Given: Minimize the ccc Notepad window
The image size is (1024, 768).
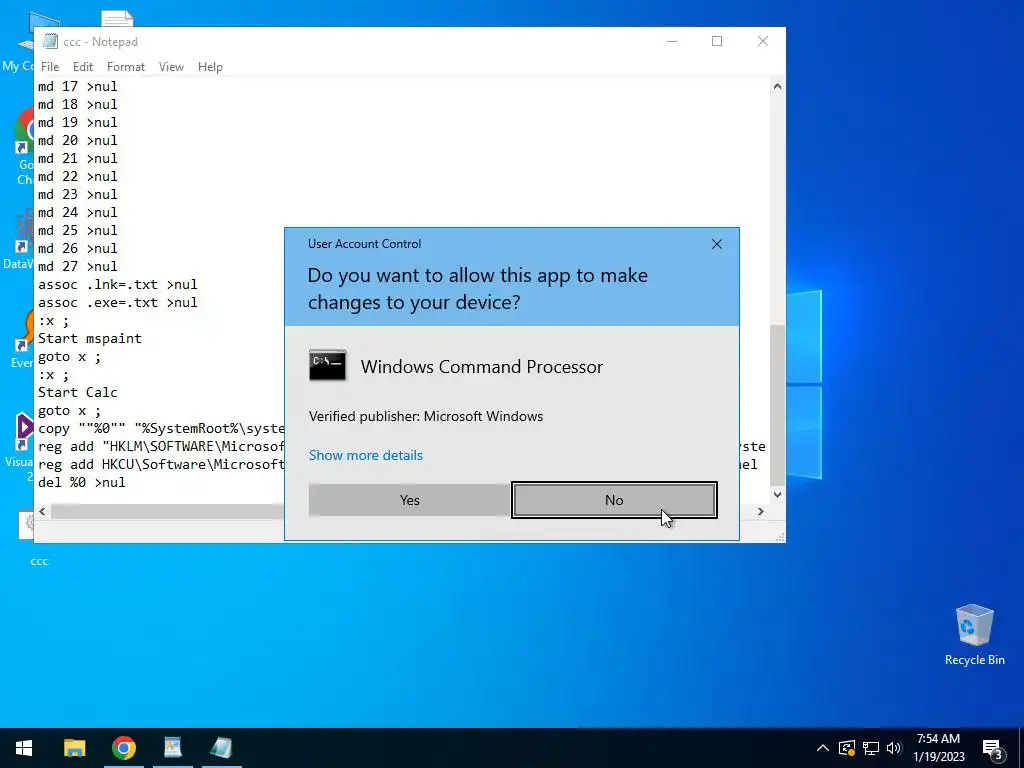Looking at the screenshot, I should point(672,41).
